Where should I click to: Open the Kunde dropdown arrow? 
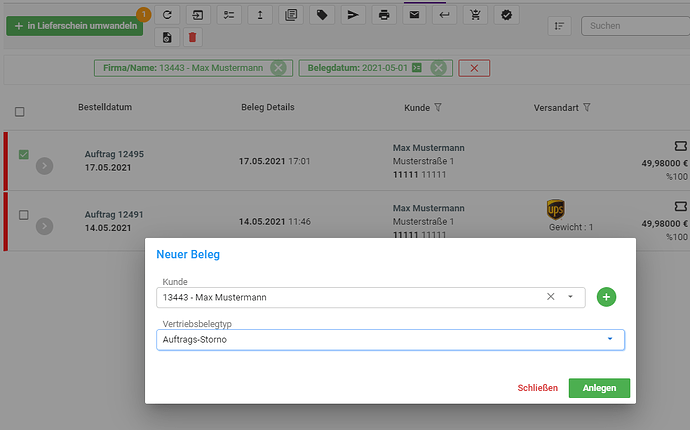pyautogui.click(x=570, y=297)
